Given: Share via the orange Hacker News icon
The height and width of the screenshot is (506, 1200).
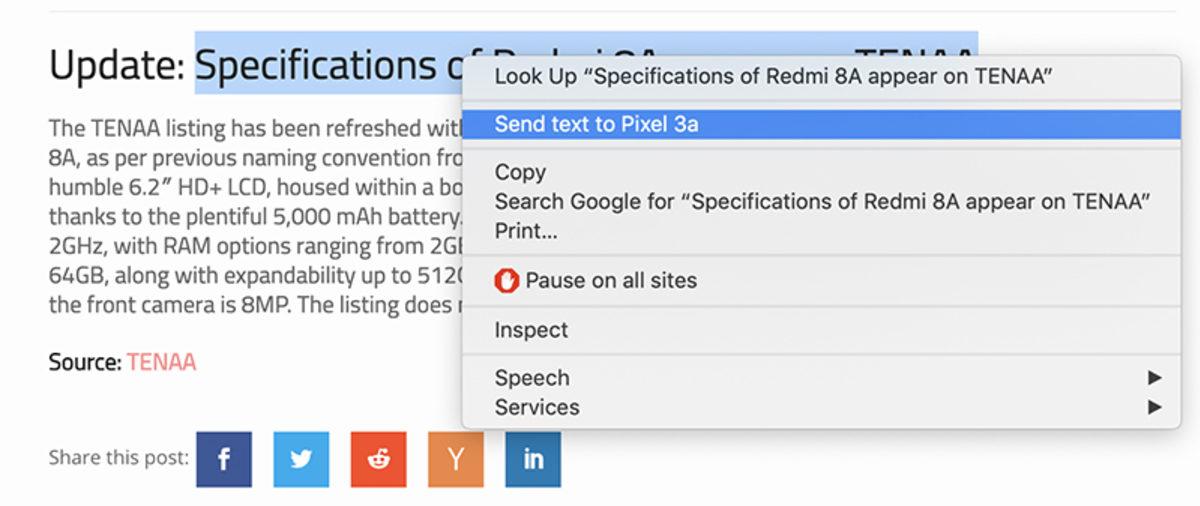Looking at the screenshot, I should 455,459.
